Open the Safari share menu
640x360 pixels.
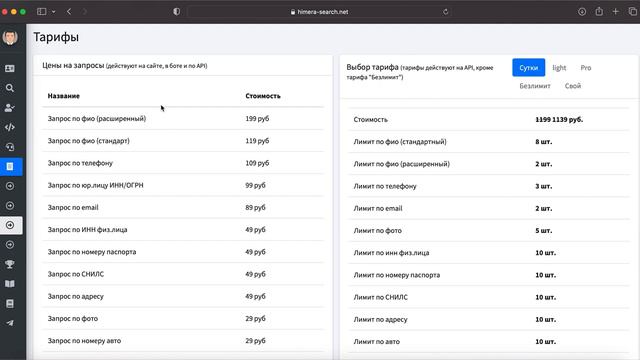pos(599,11)
